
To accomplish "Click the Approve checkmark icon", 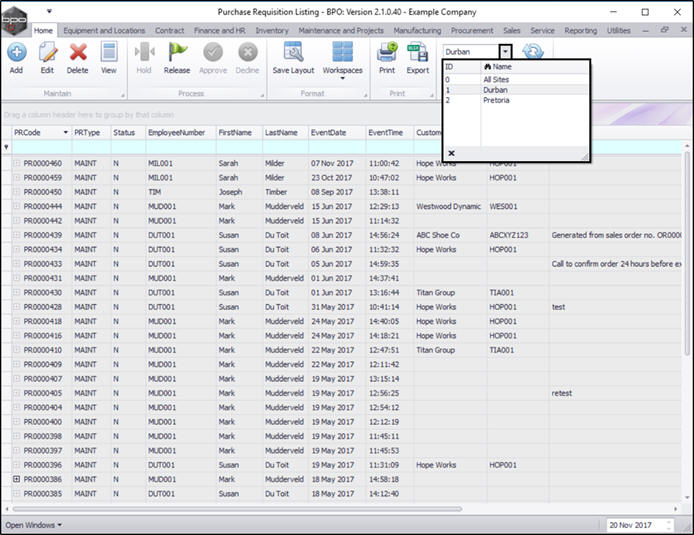I will pos(213,52).
